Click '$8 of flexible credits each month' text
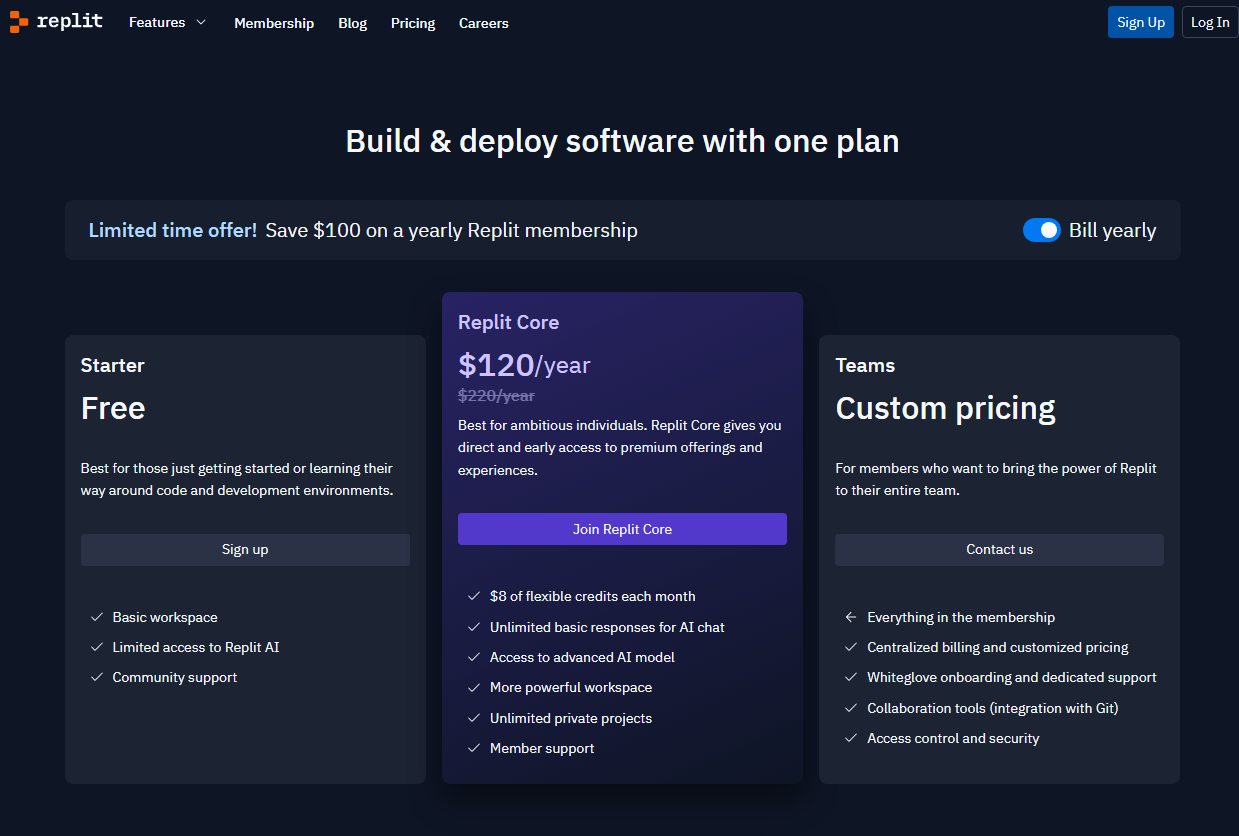 [593, 596]
